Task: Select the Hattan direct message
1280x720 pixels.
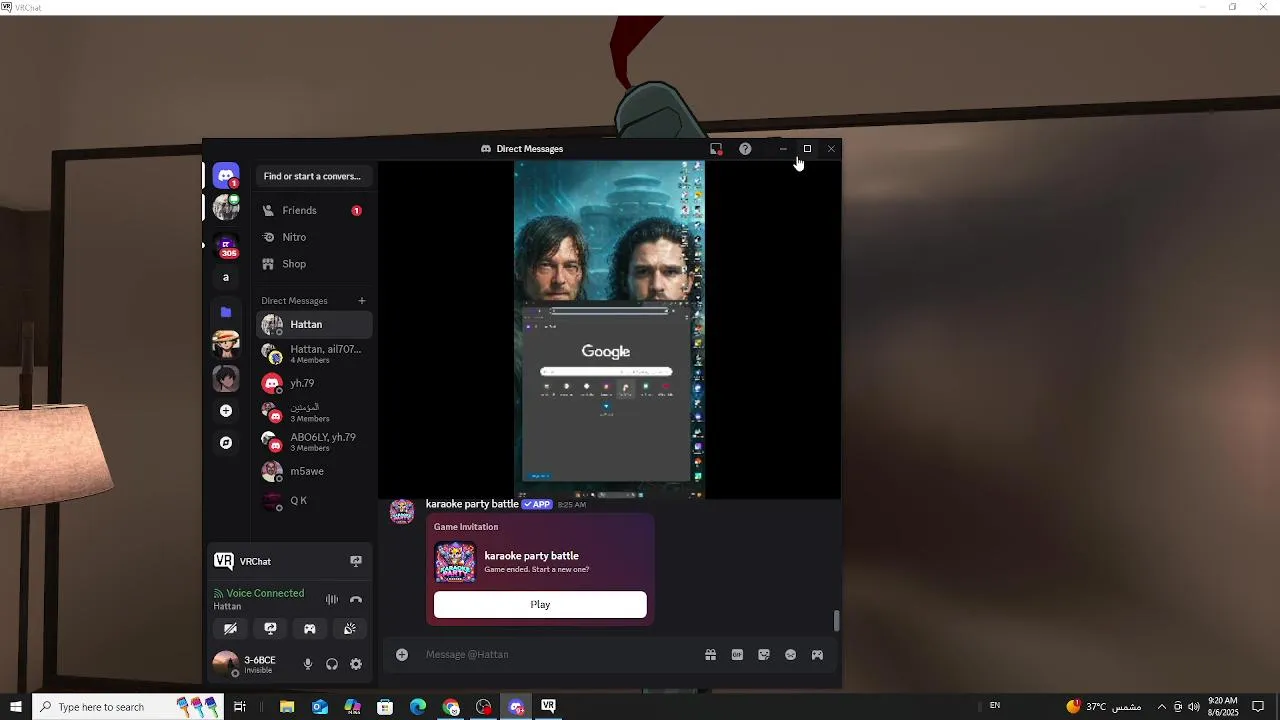Action: click(314, 325)
